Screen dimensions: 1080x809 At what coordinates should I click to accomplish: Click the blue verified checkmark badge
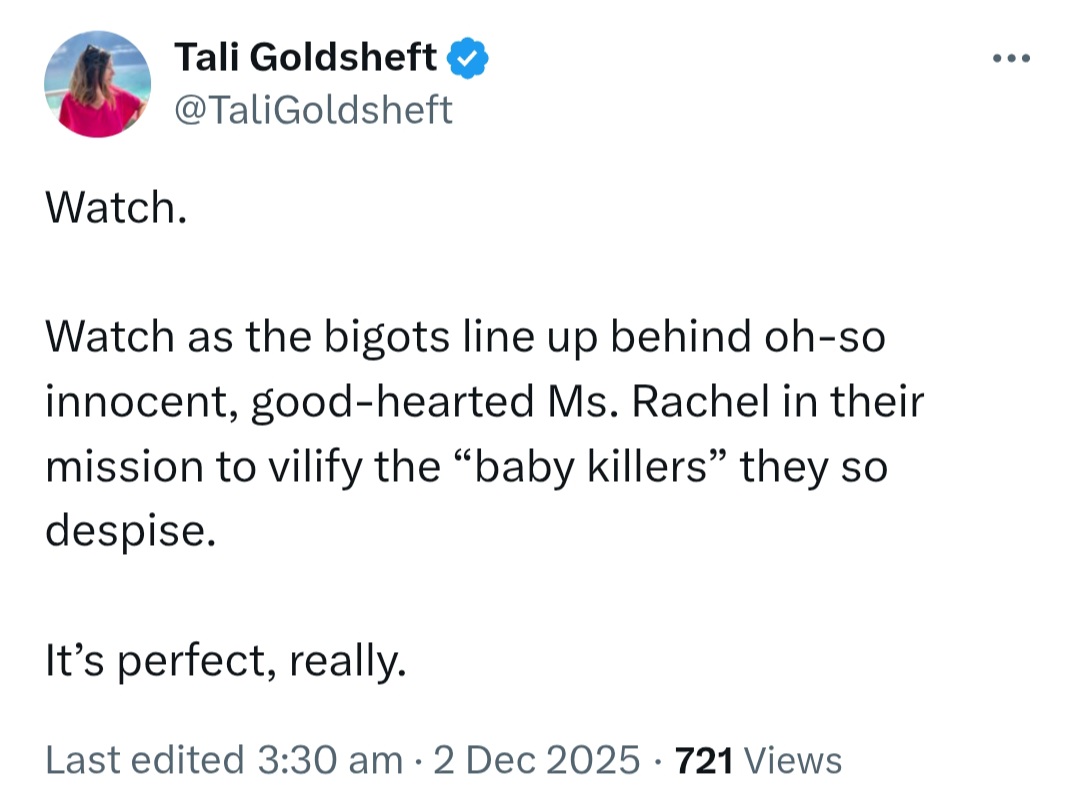468,58
